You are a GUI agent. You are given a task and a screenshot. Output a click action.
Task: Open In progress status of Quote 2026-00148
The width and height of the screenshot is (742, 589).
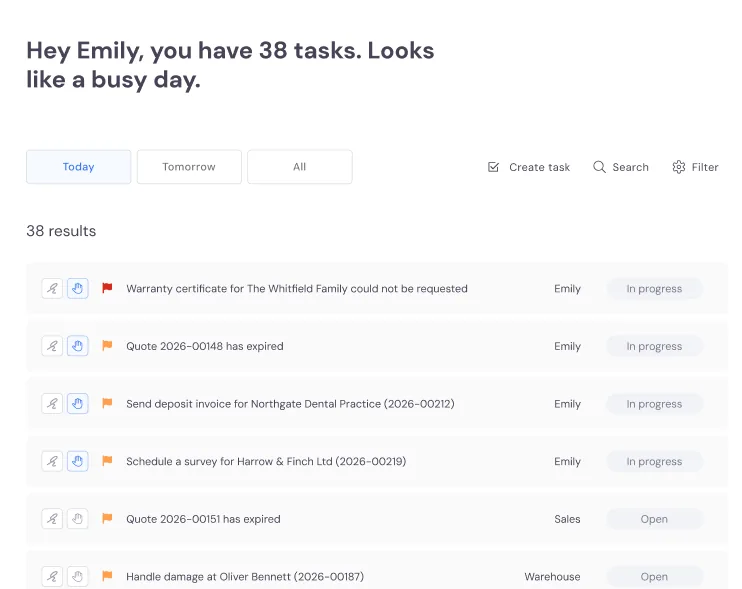click(654, 346)
